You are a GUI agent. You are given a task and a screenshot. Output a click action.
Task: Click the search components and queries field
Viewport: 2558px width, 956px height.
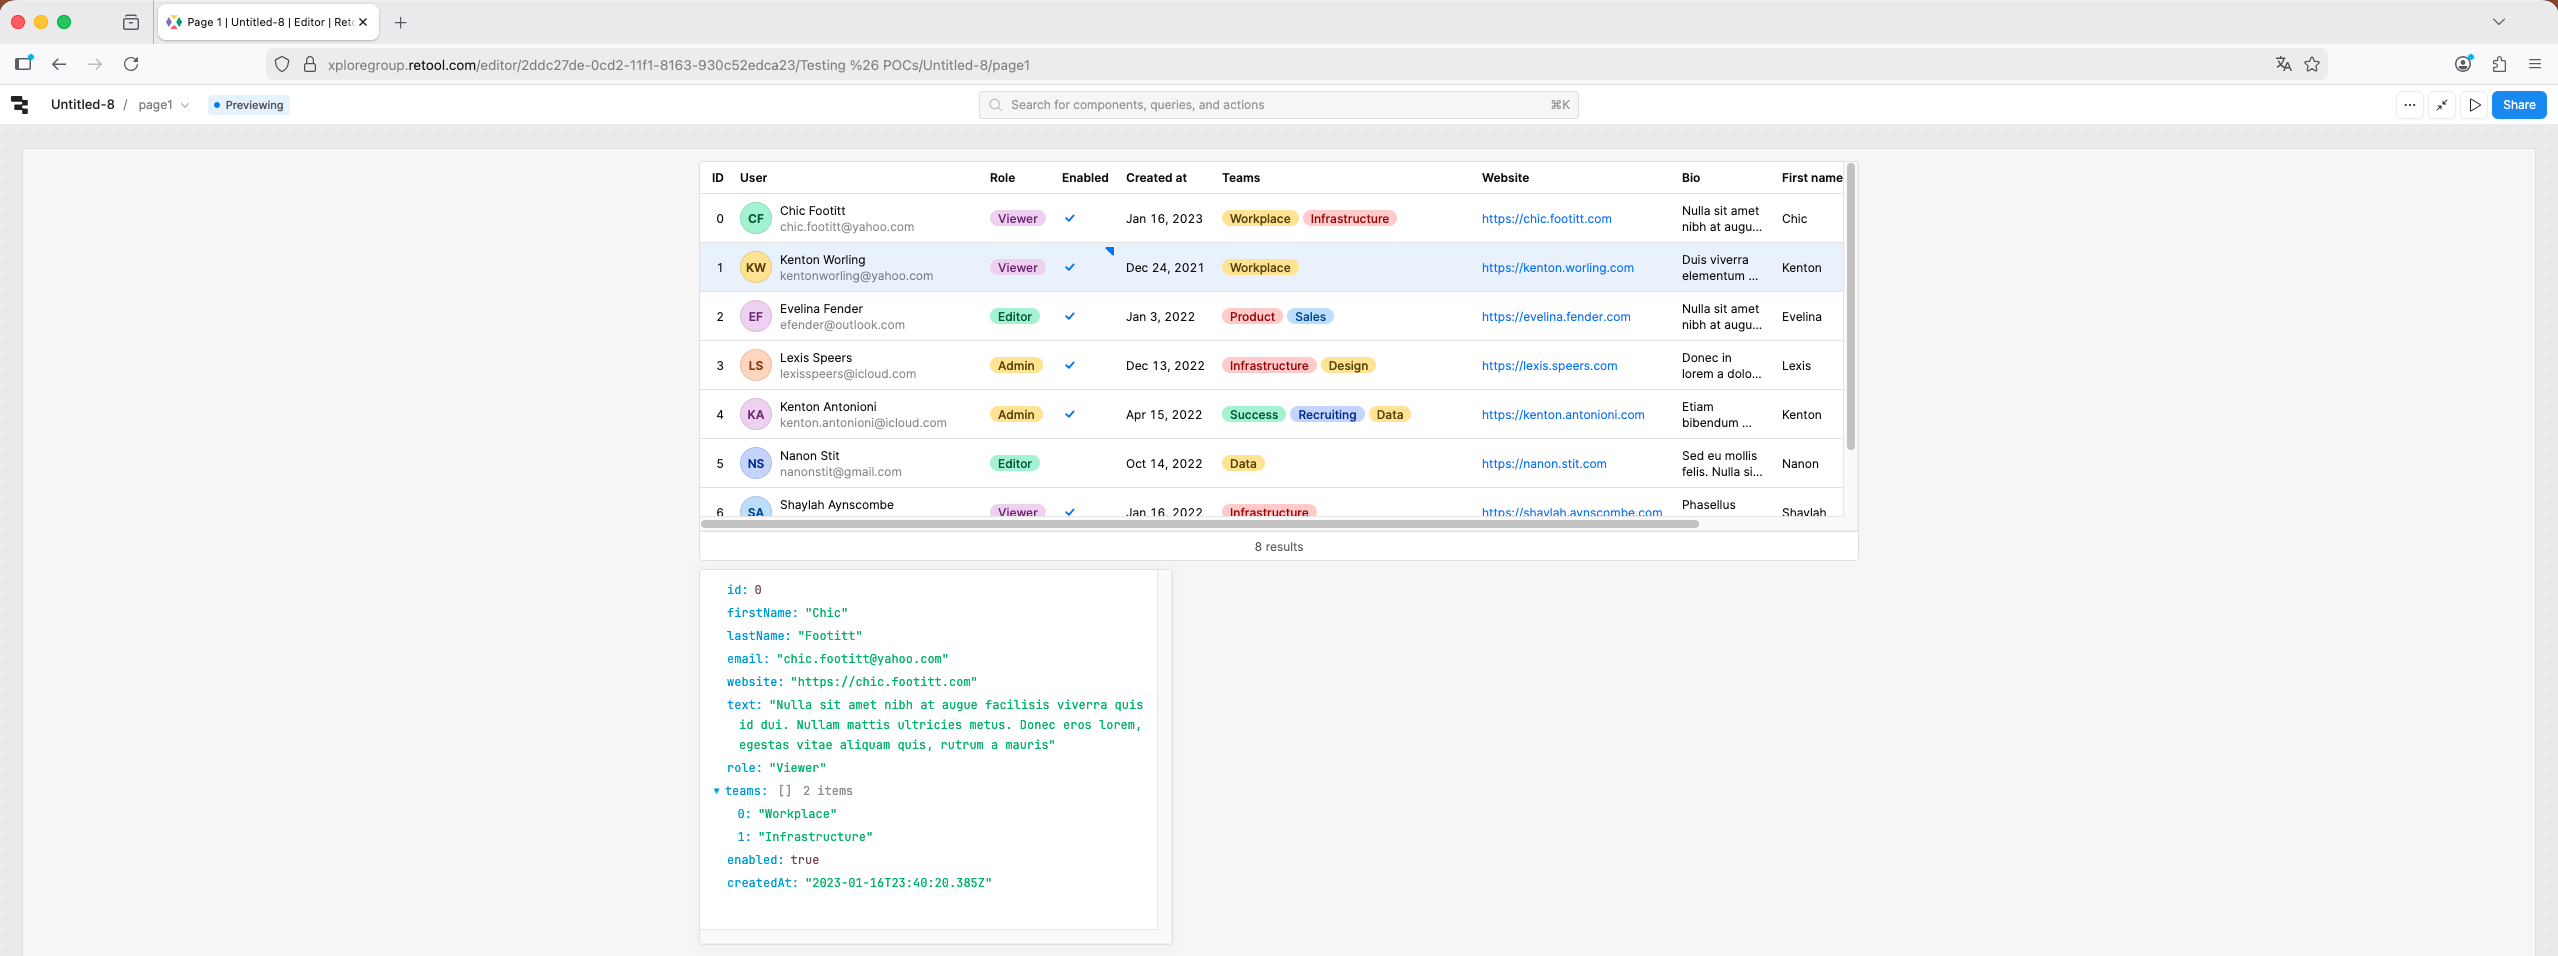point(1278,105)
